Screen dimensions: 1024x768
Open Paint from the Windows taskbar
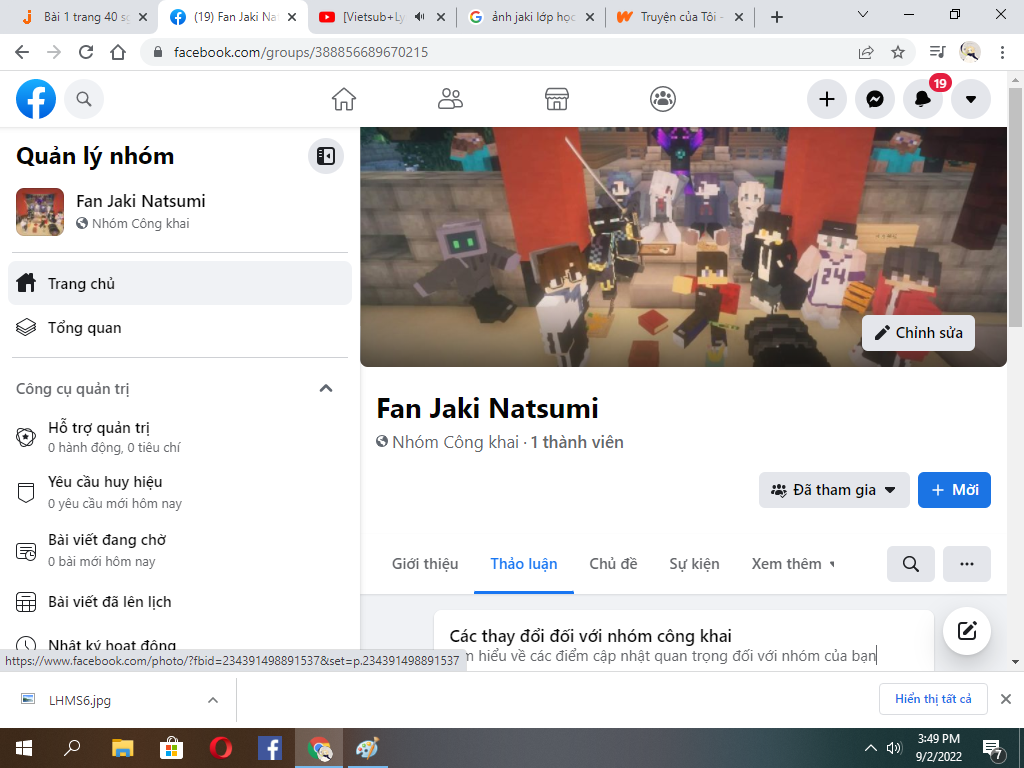(367, 748)
